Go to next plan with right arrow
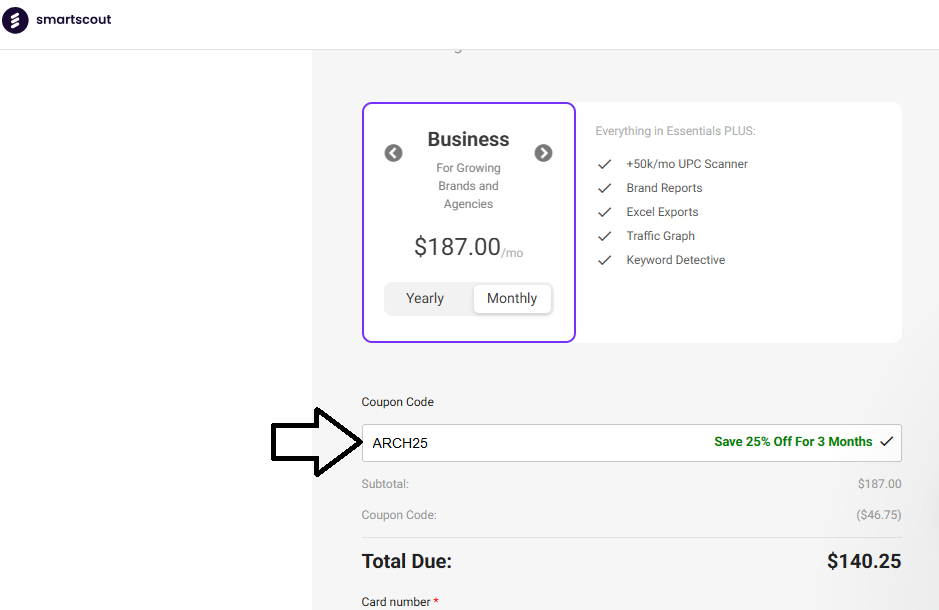939x610 pixels. 543,153
